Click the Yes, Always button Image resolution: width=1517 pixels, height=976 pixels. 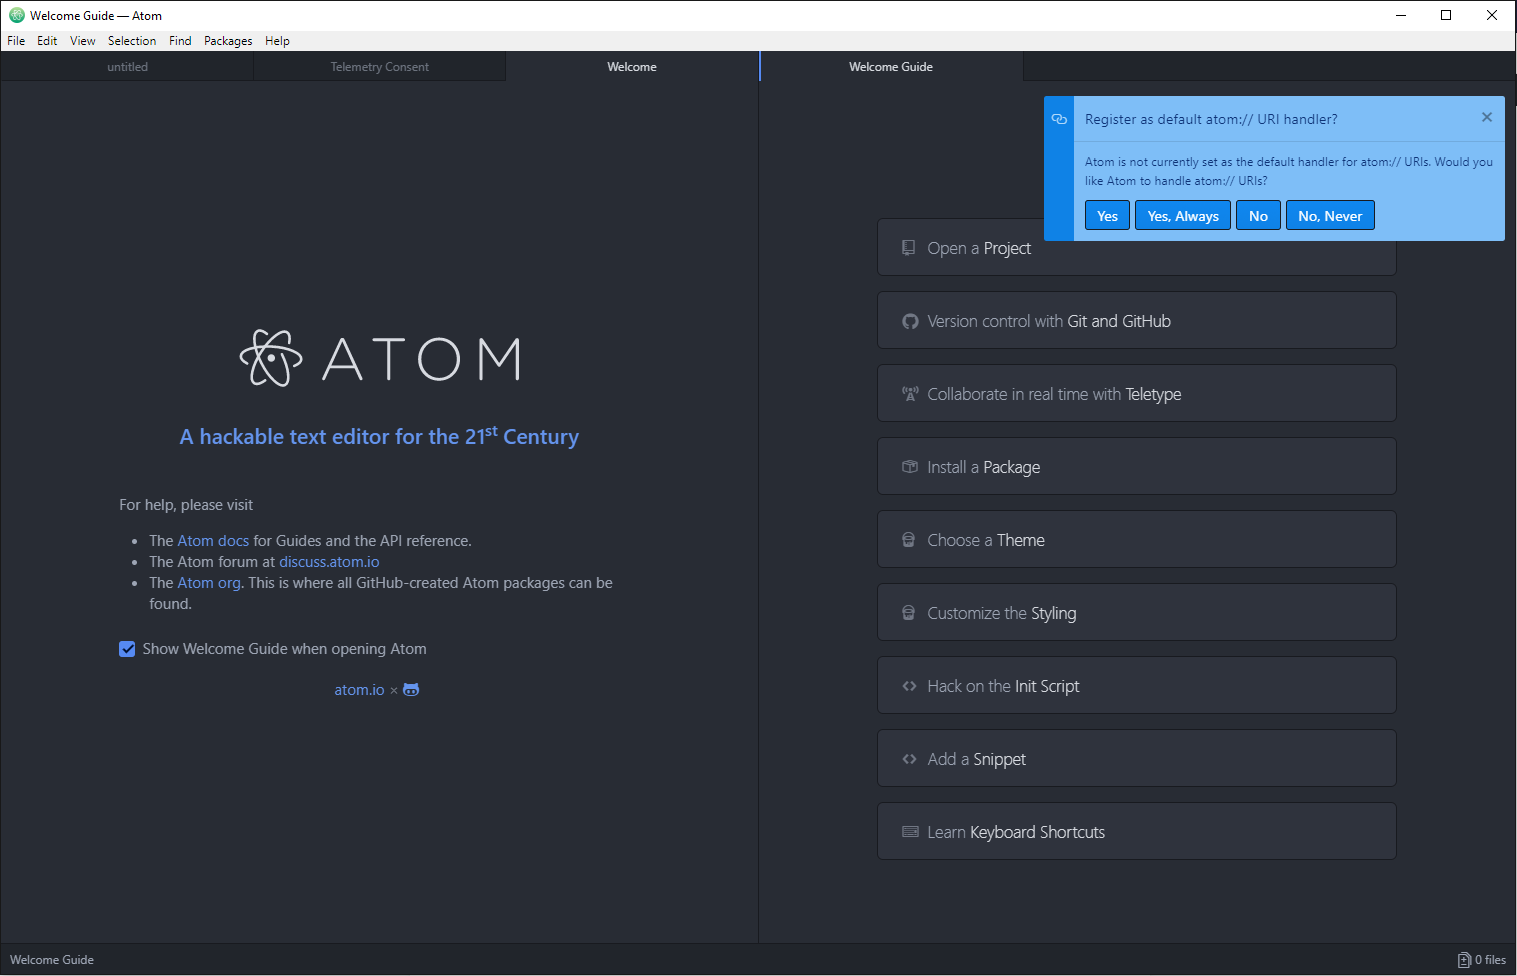[x=1183, y=216]
